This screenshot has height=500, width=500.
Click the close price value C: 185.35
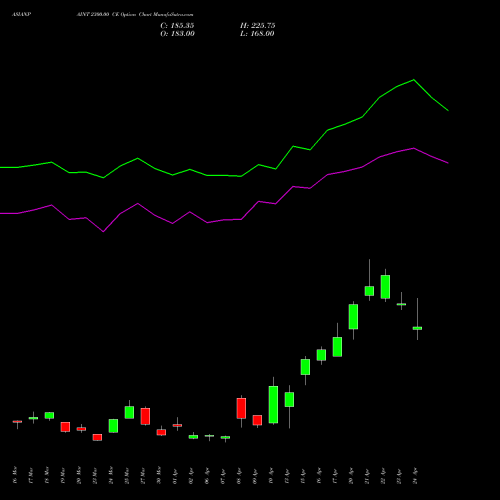pos(177,26)
